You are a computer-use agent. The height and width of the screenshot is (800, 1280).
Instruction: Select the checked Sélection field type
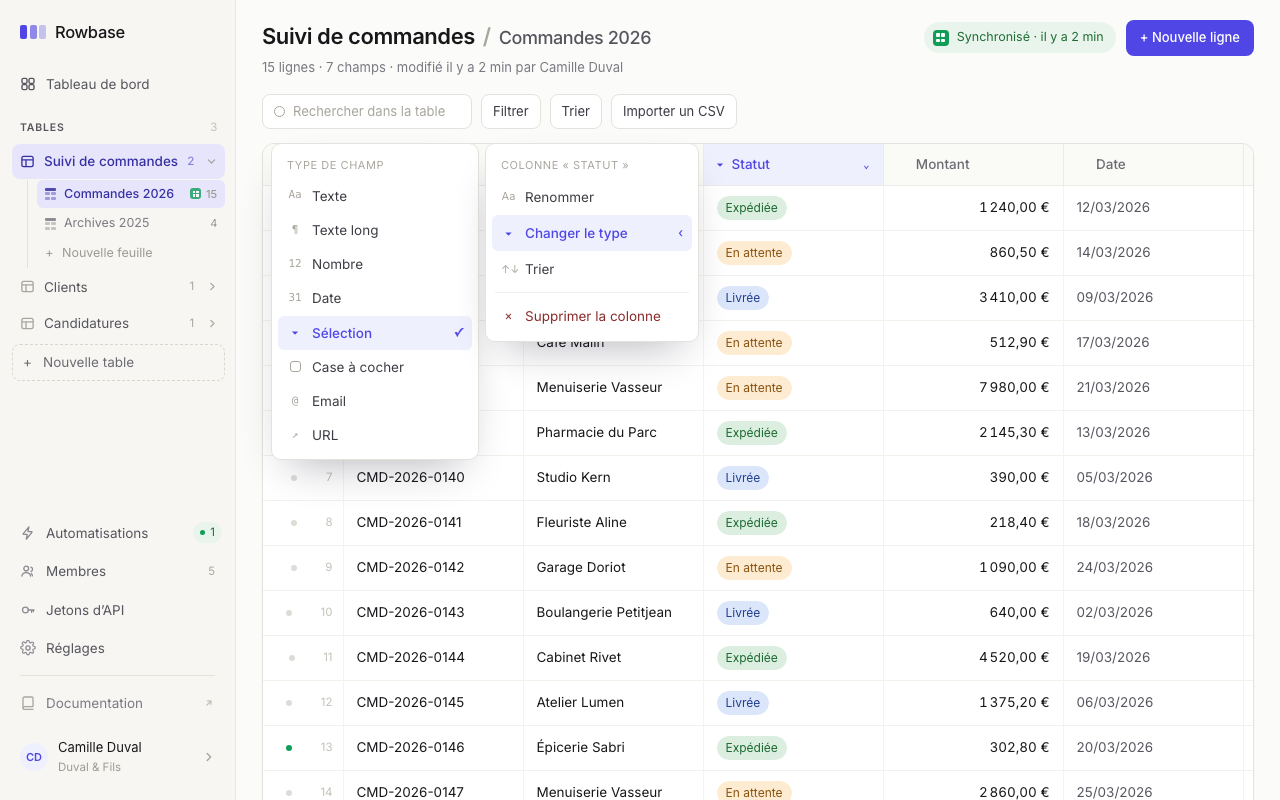[375, 333]
